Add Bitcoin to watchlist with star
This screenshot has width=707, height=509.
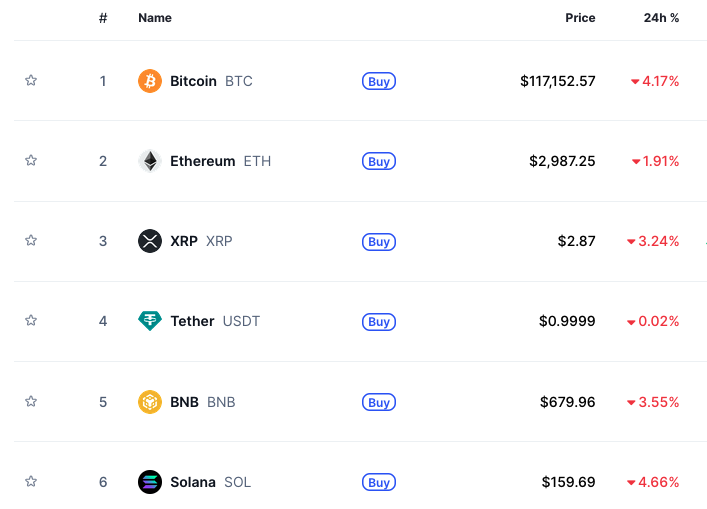pyautogui.click(x=31, y=81)
